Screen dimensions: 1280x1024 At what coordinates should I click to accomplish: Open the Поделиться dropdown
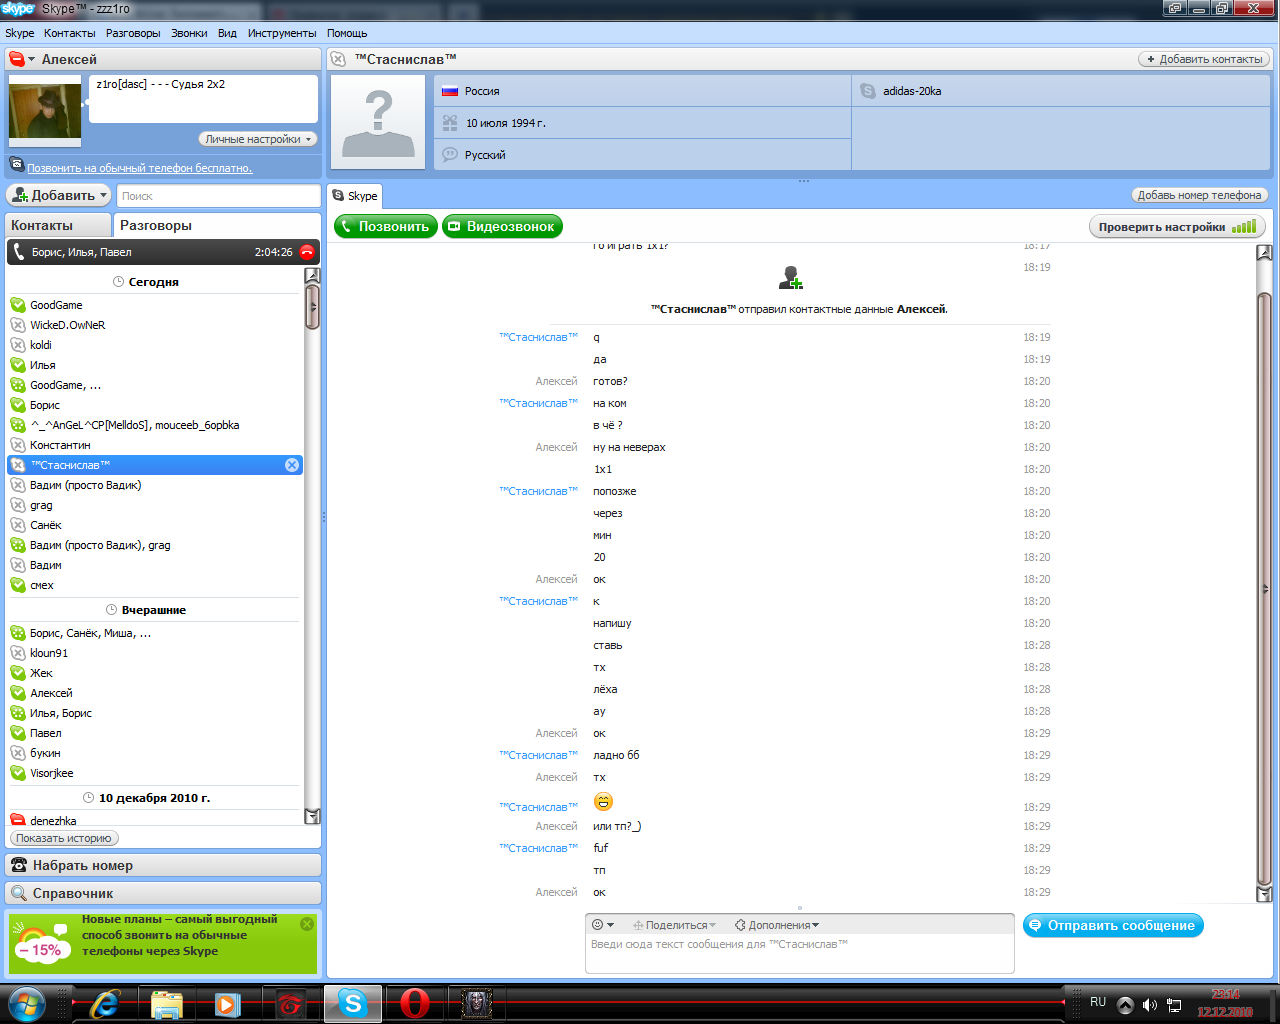(x=675, y=925)
